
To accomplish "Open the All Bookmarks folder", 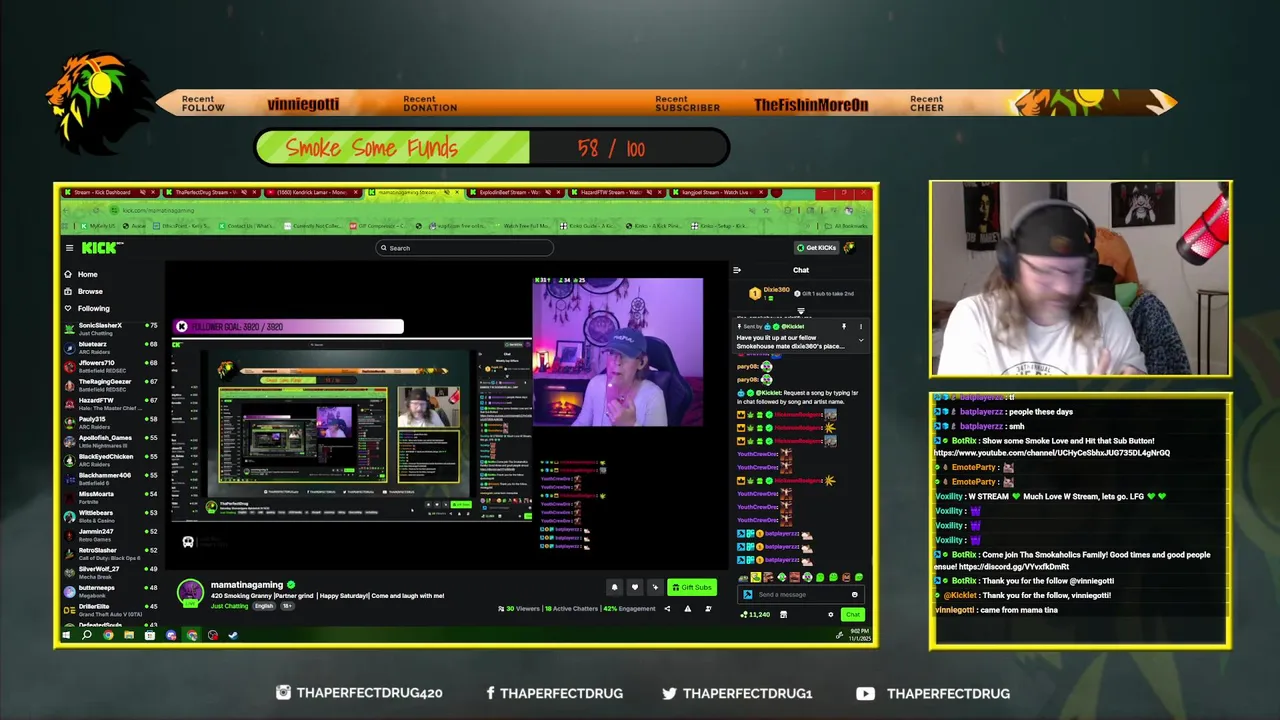I will (845, 226).
